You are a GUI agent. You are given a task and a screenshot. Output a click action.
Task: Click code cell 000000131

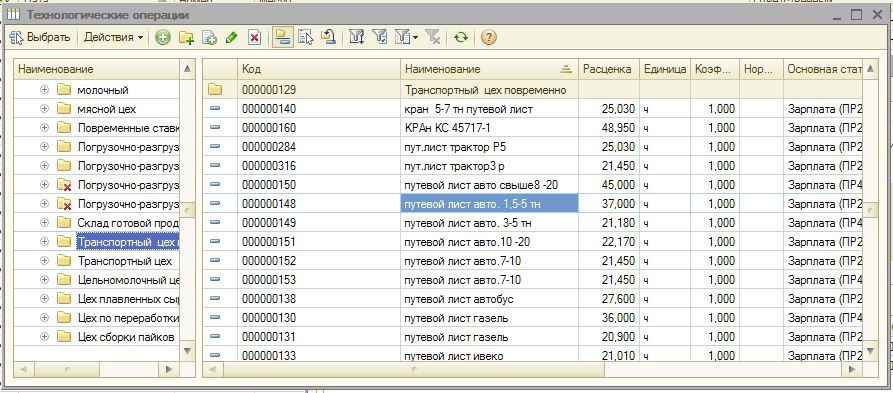point(319,337)
